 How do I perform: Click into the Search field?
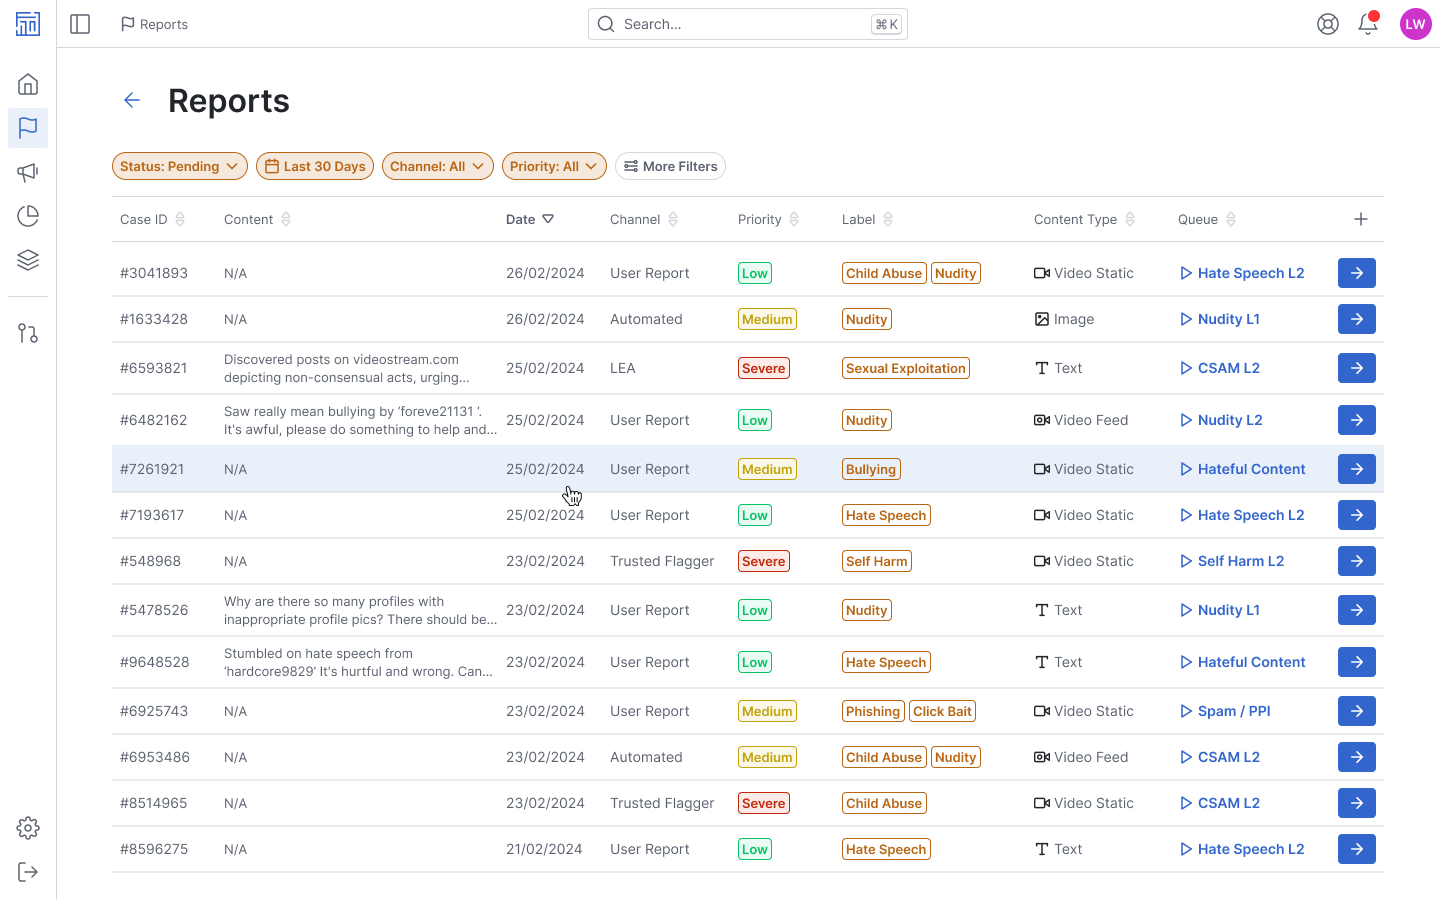click(747, 23)
